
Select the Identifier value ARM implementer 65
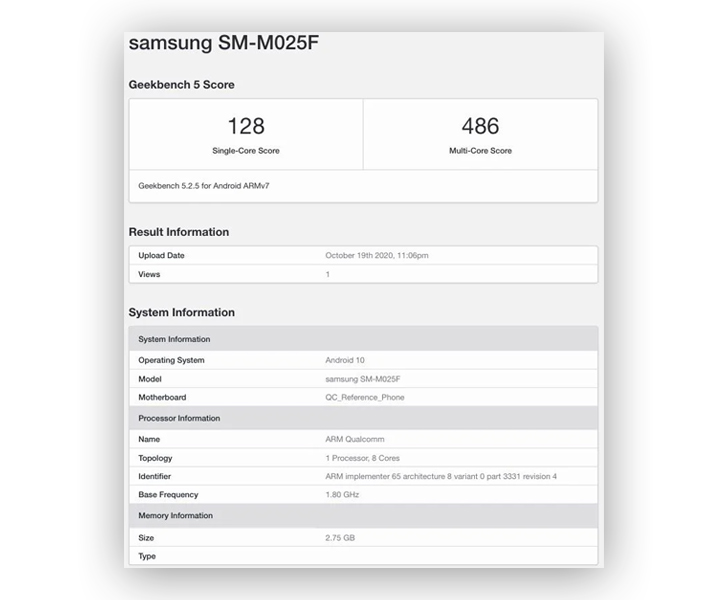[x=441, y=476]
